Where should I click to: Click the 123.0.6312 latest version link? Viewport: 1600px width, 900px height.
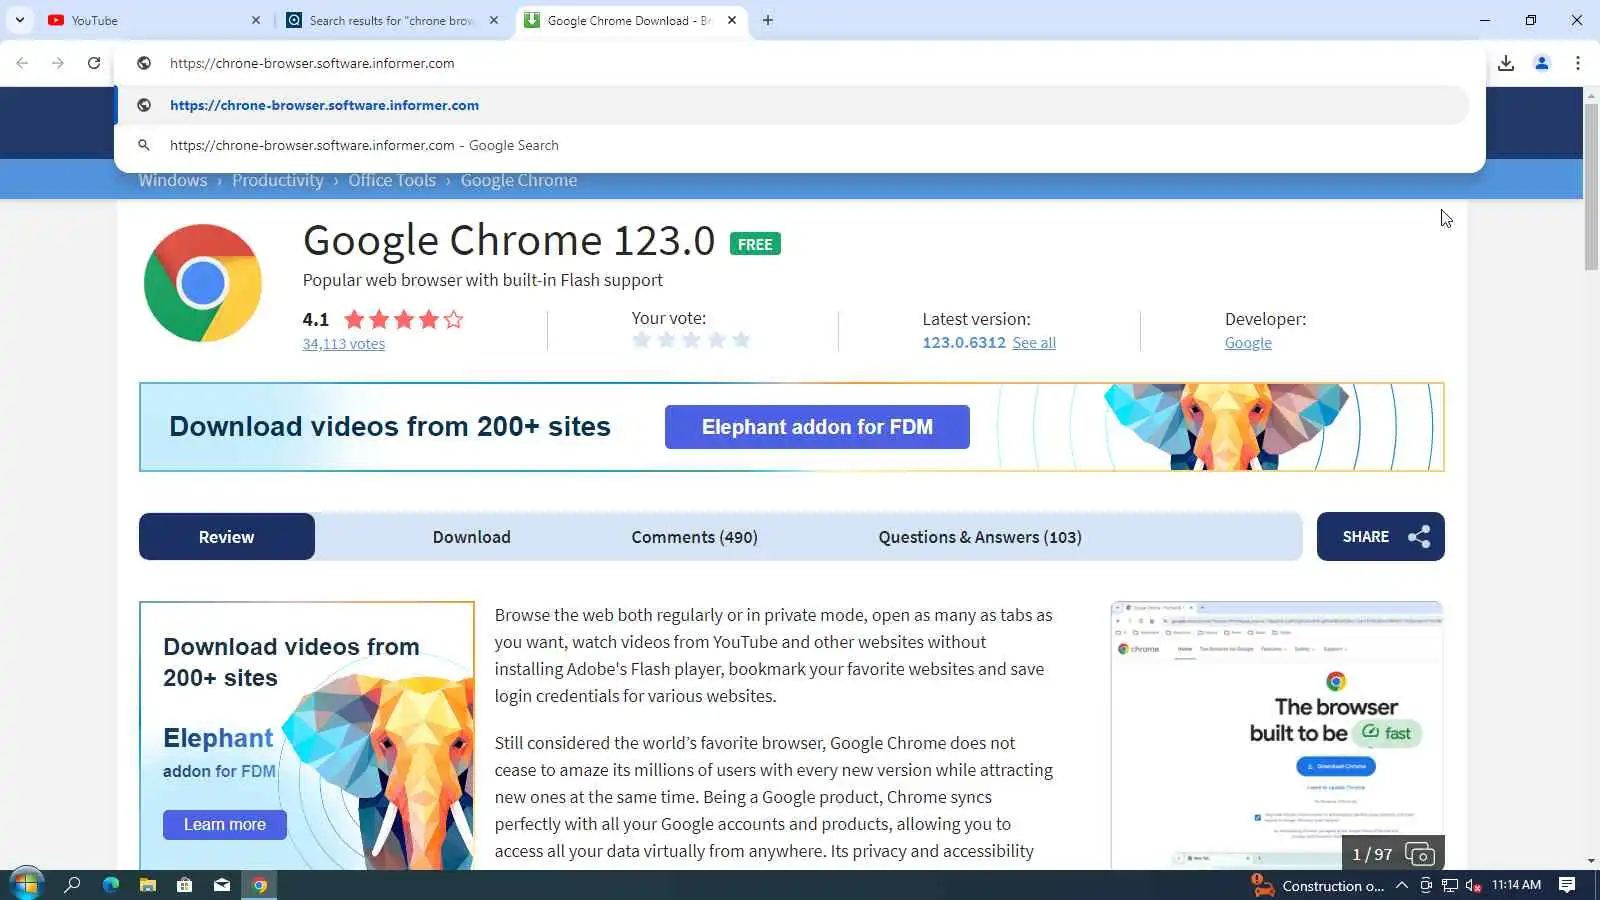click(964, 342)
